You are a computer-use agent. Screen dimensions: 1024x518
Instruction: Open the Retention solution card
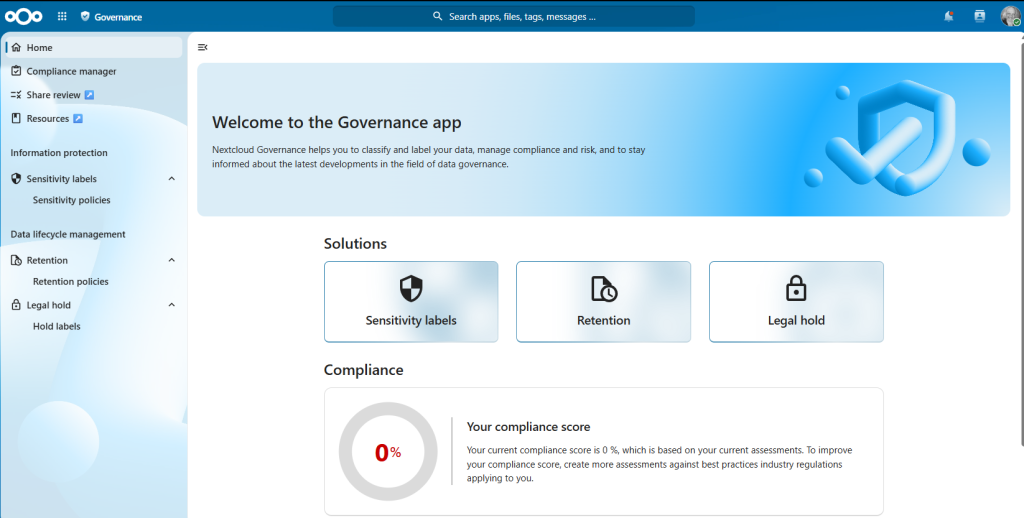[603, 302]
